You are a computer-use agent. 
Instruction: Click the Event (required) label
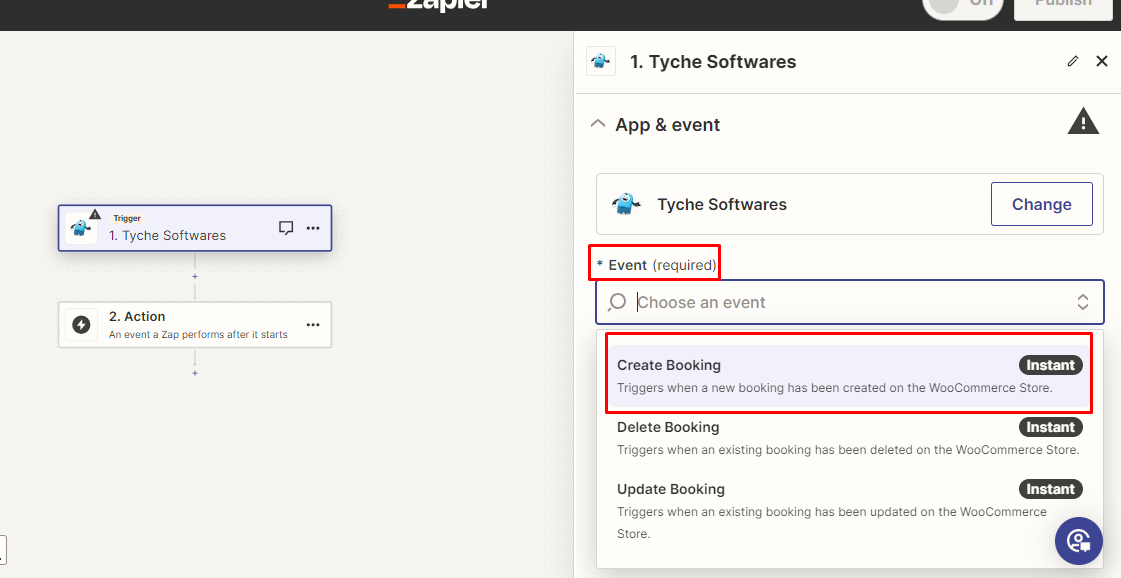pos(656,265)
